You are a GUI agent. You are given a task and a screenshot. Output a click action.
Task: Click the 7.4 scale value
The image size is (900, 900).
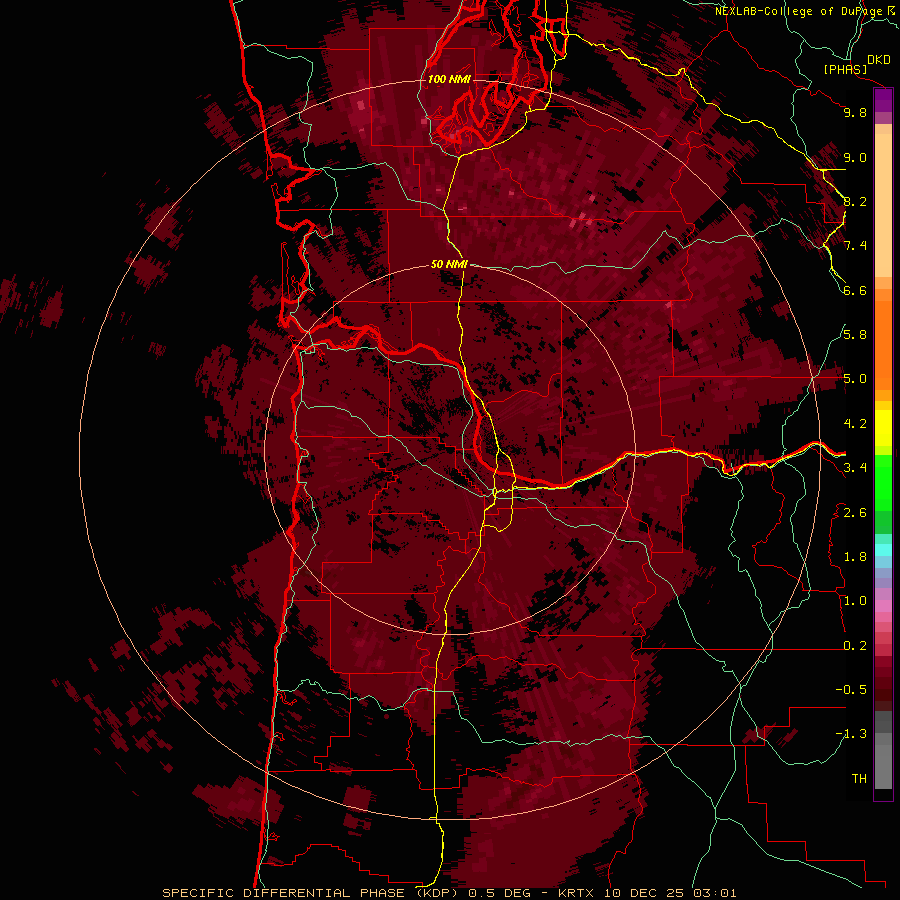click(x=855, y=246)
